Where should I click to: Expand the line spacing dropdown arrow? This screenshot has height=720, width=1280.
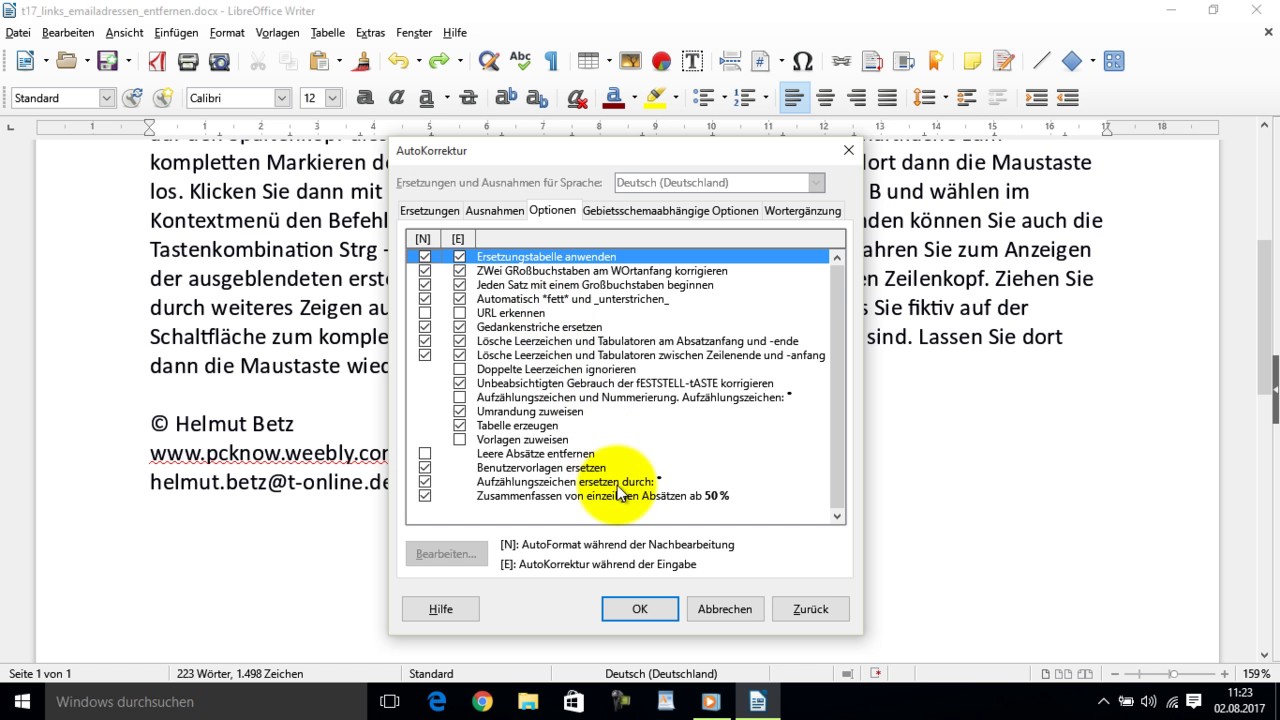944,98
